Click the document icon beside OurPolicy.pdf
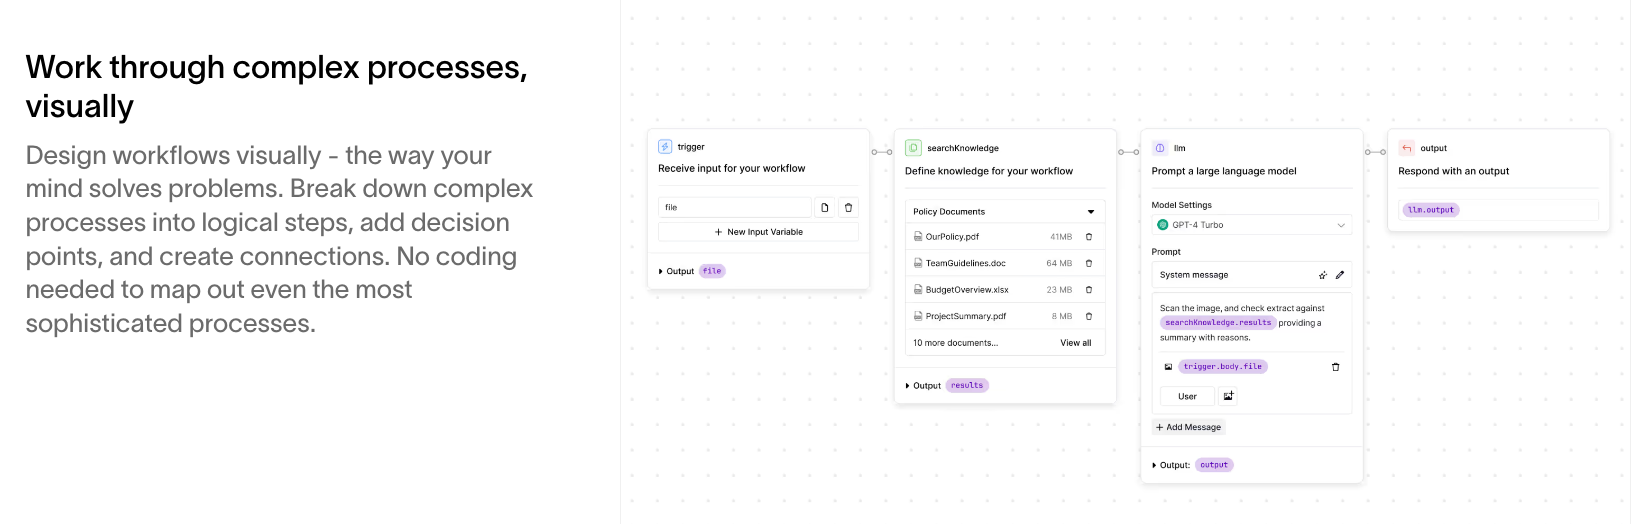This screenshot has width=1634, height=524. (x=918, y=237)
